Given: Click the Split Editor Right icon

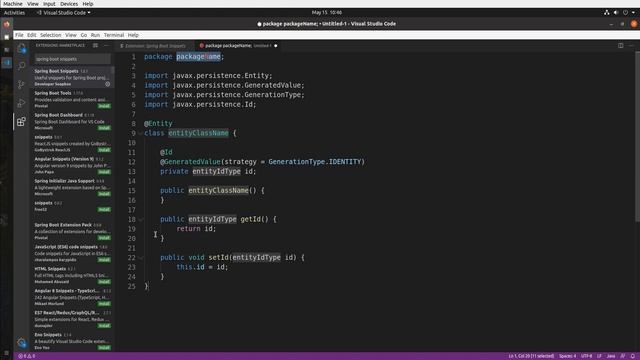Looking at the screenshot, I should [x=620, y=46].
